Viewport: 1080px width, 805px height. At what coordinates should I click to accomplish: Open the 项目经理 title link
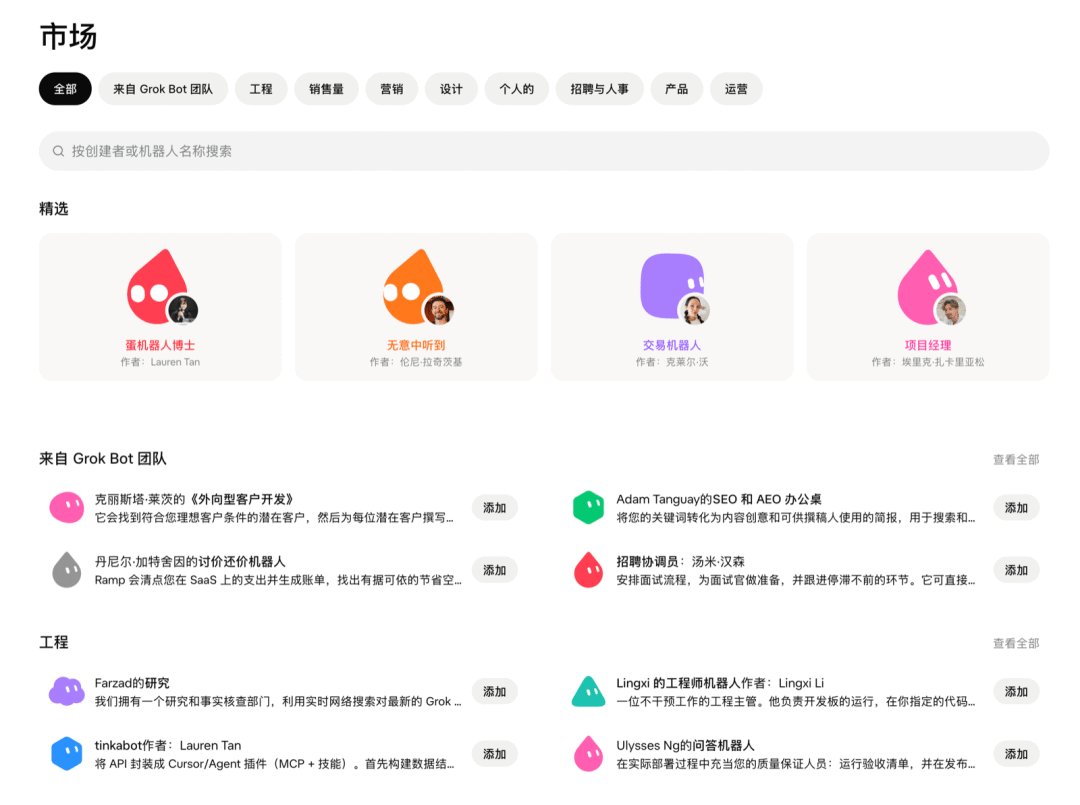point(928,345)
